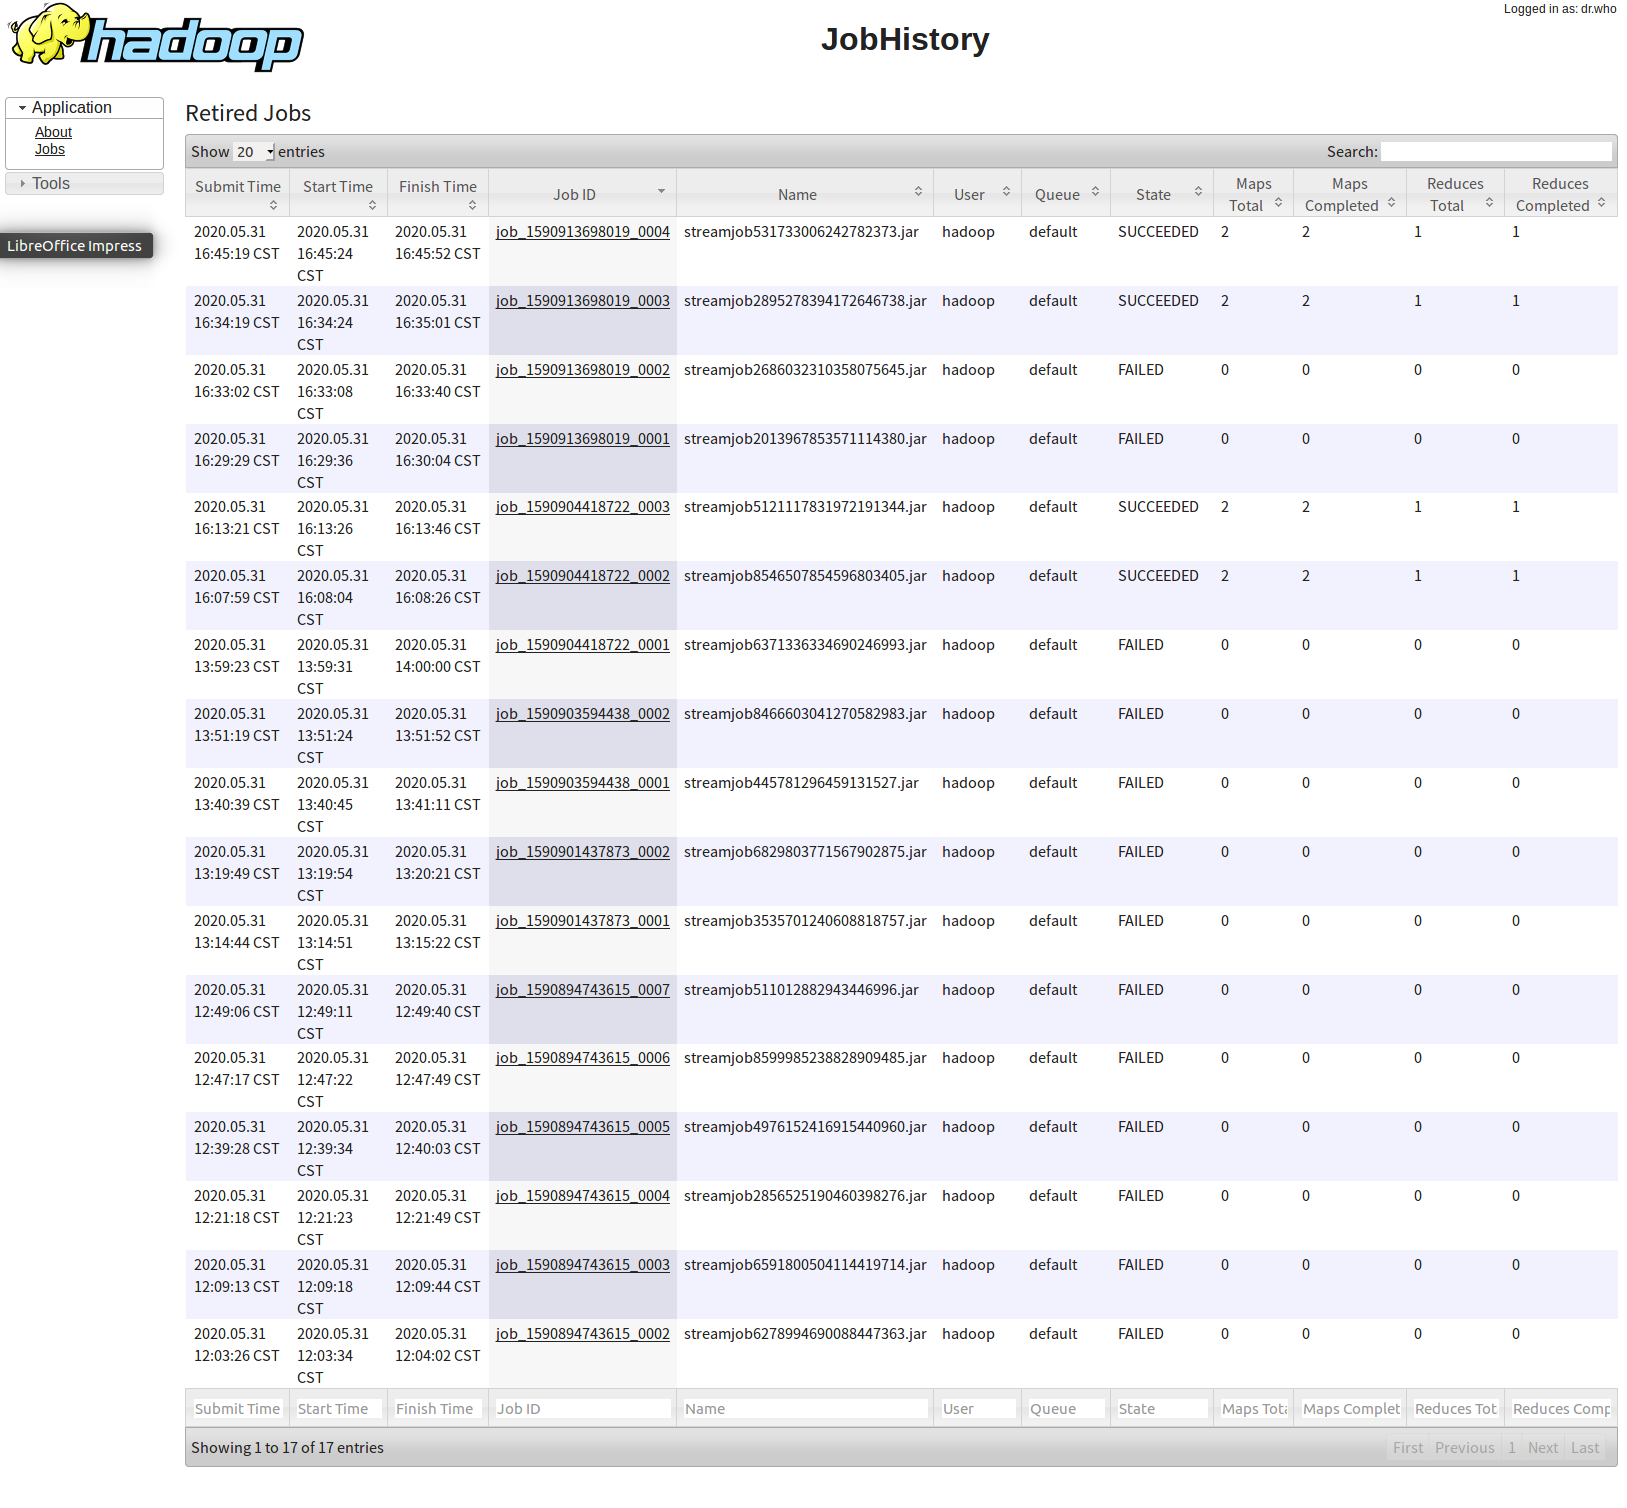Sort jobs by User column arrow
The width and height of the screenshot is (1627, 1508).
pos(1007,192)
